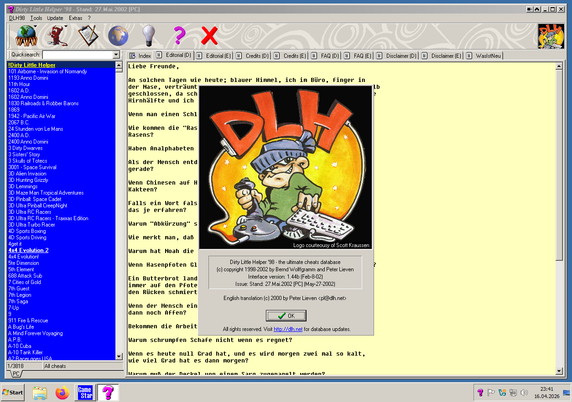572x402 pixels.
Task: Click editorial text scrollbar down arrow
Action: (559, 371)
